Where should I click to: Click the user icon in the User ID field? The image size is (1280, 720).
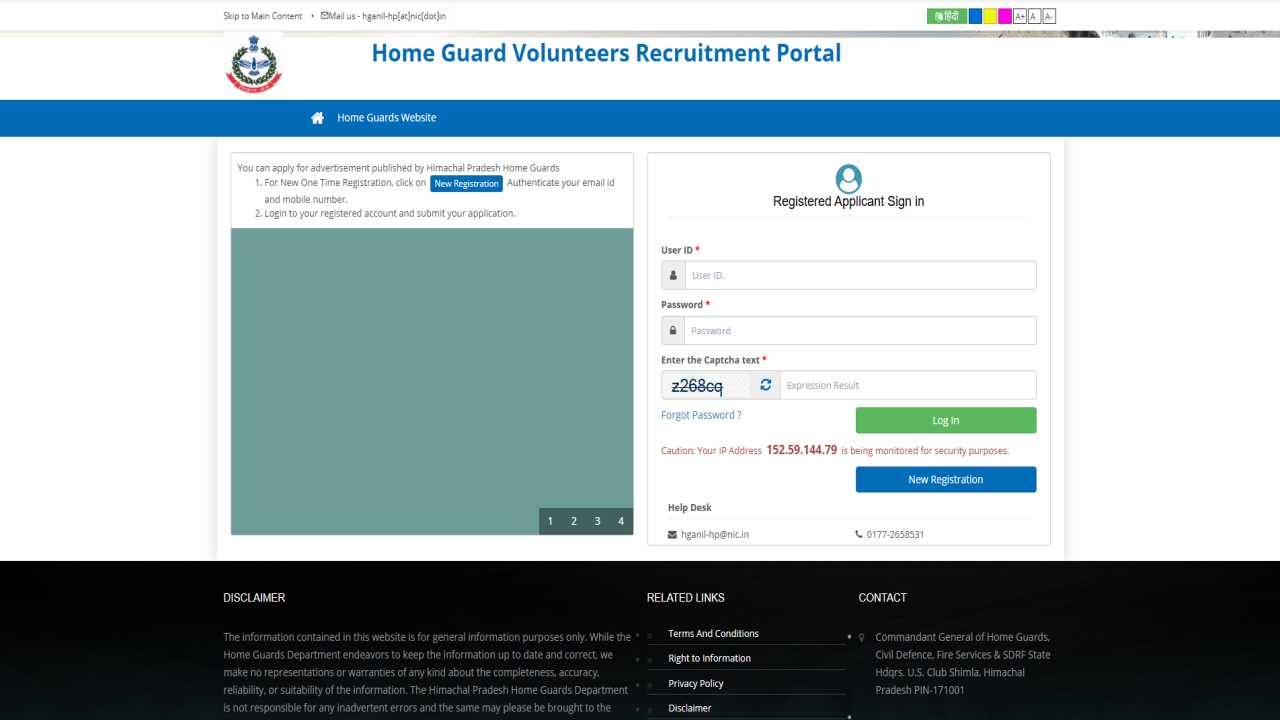tap(672, 275)
